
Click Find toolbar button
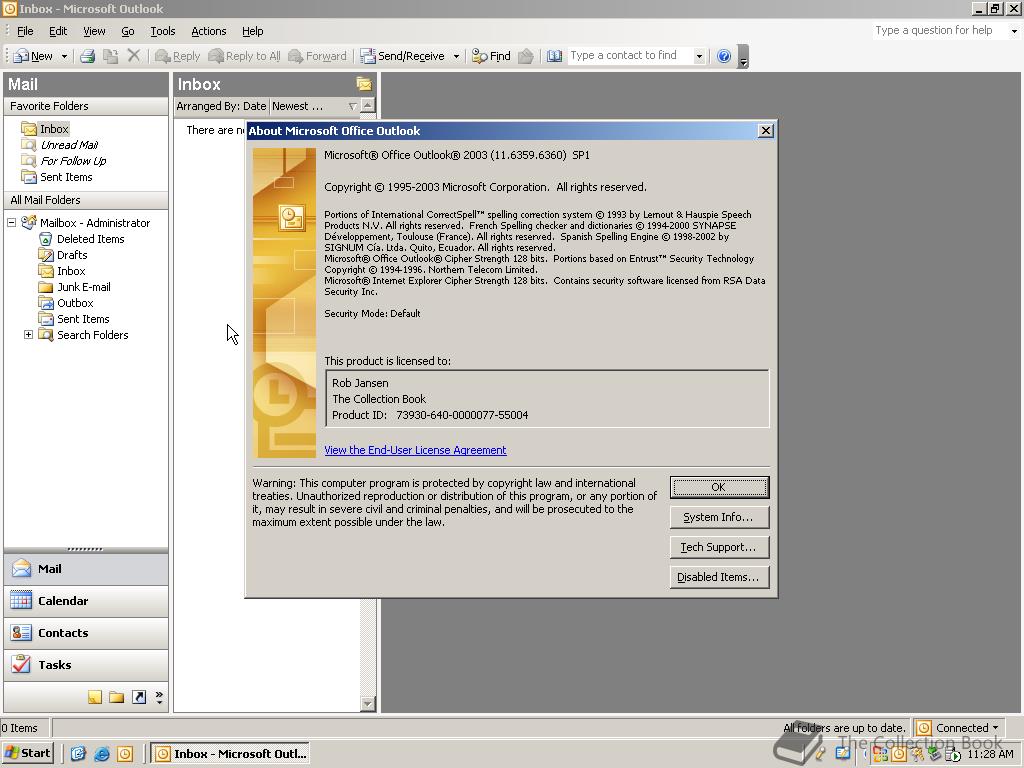coord(491,56)
